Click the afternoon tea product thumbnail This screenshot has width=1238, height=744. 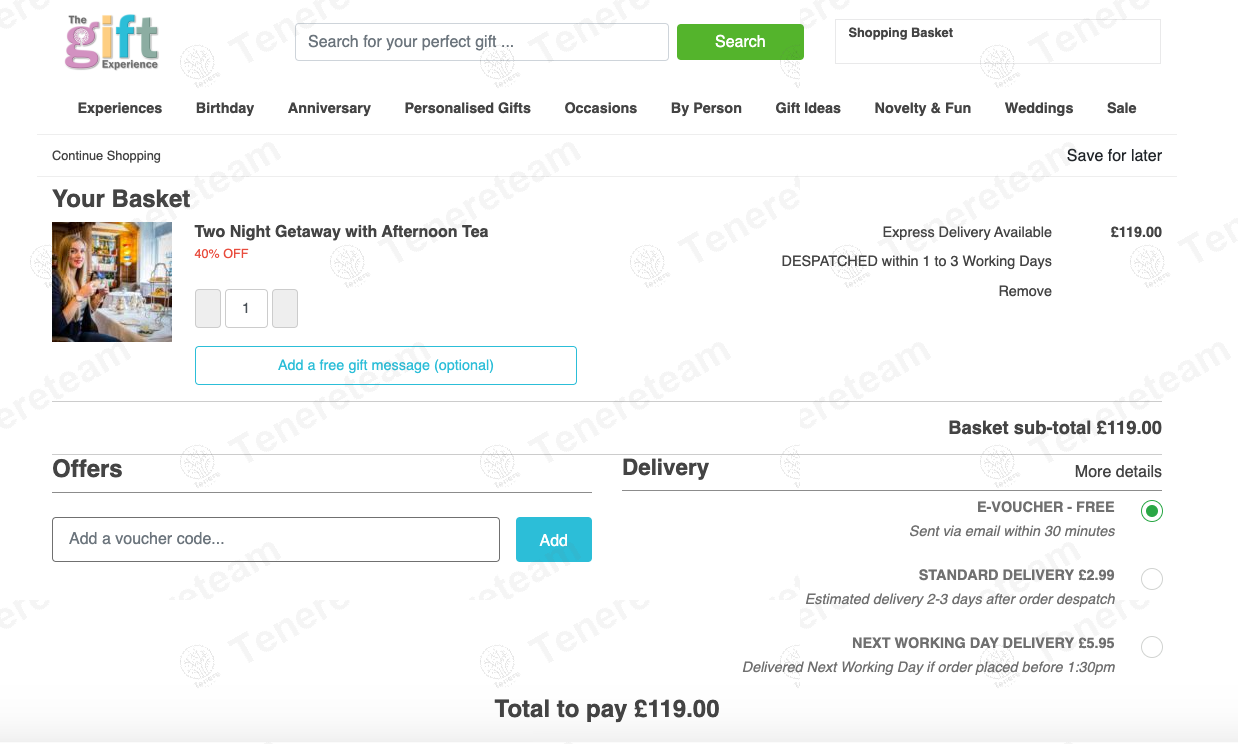tap(112, 282)
